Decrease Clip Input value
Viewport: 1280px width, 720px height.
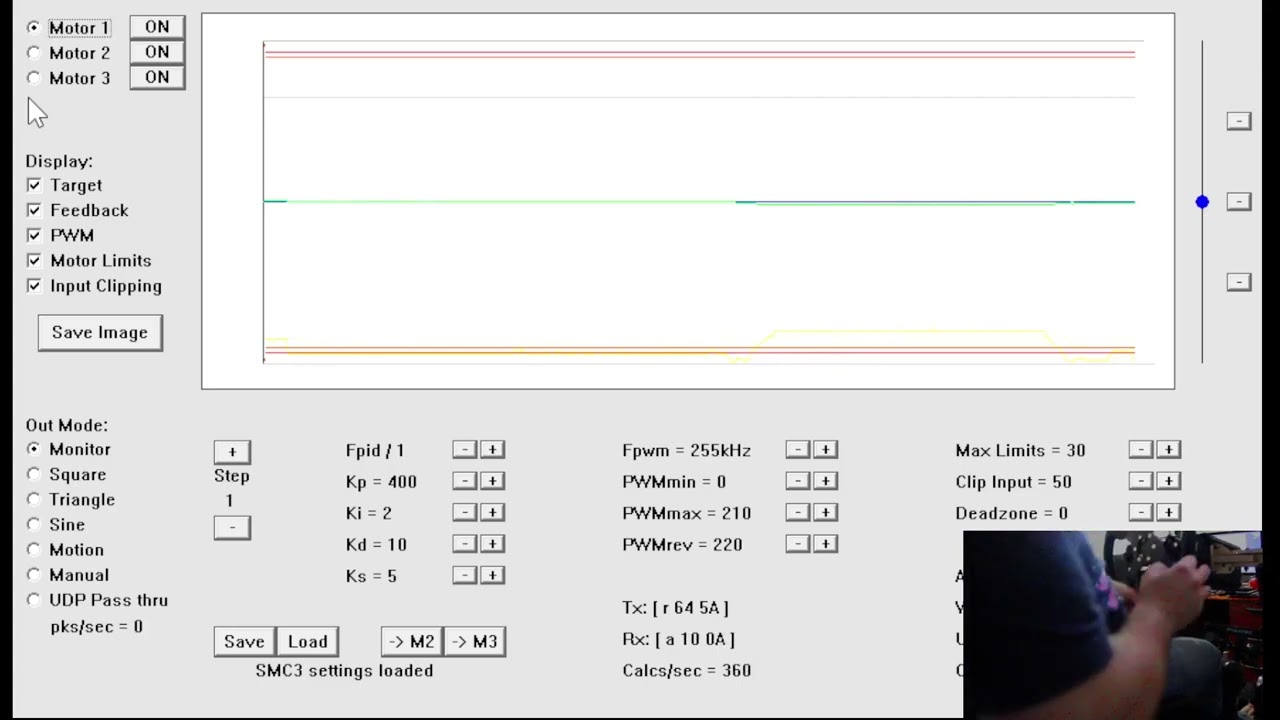click(1140, 481)
